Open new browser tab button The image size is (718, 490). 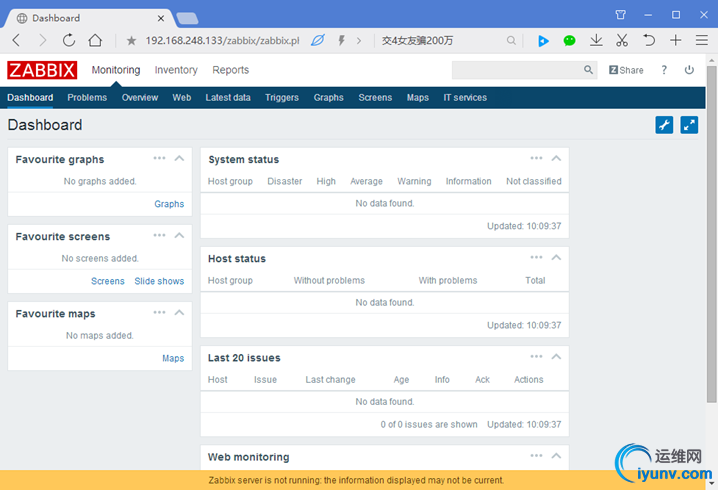[187, 18]
